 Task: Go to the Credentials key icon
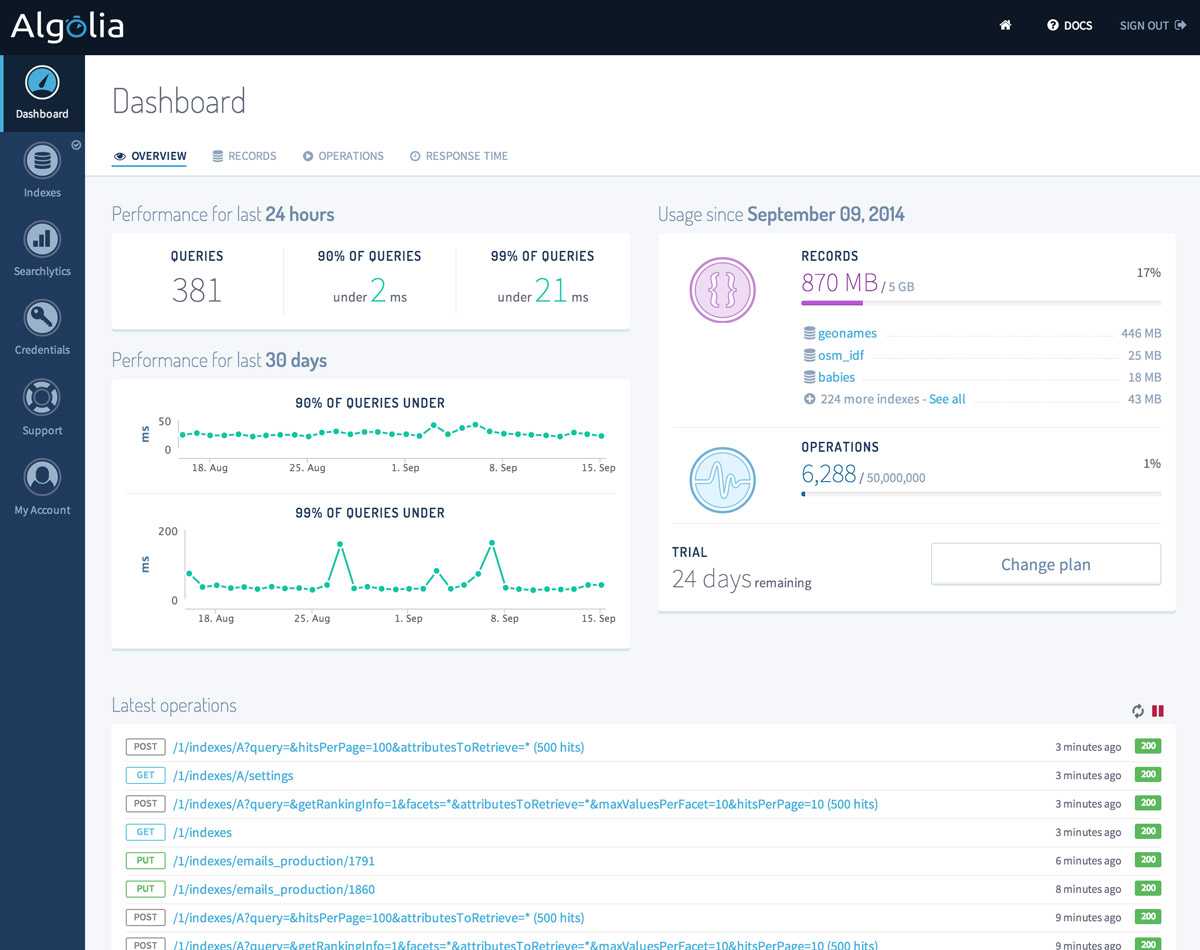point(42,318)
